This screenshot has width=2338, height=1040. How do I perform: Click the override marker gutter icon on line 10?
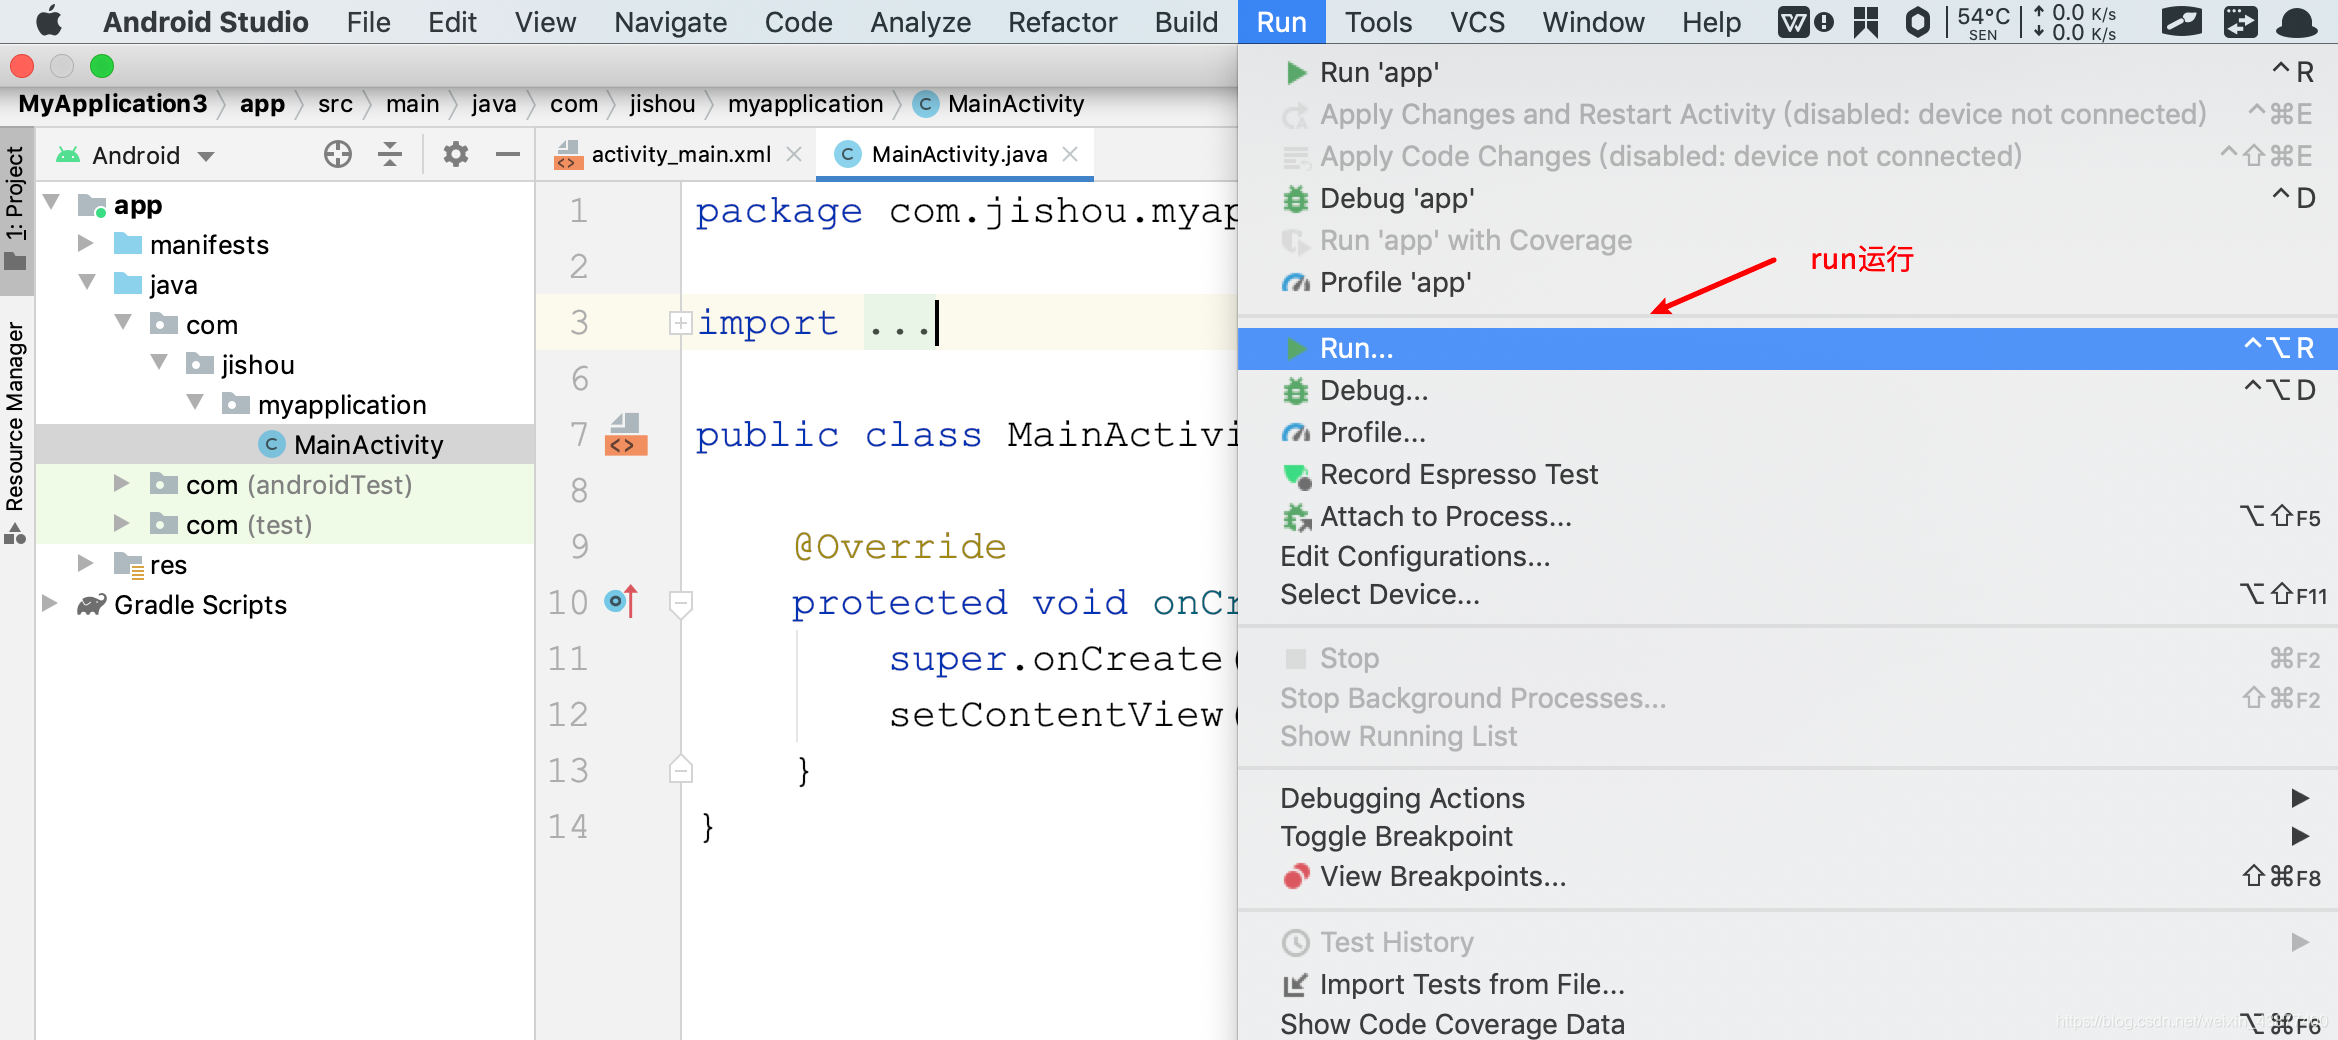[621, 601]
